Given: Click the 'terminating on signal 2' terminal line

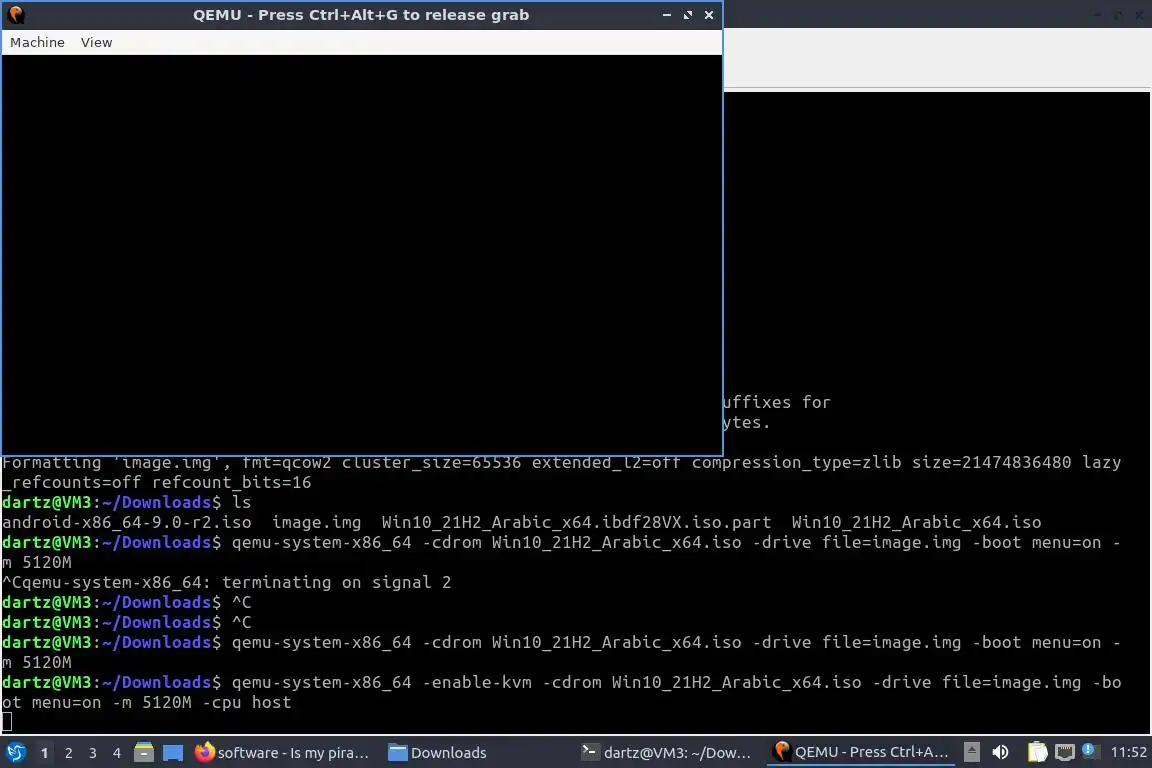Looking at the screenshot, I should pyautogui.click(x=226, y=583).
